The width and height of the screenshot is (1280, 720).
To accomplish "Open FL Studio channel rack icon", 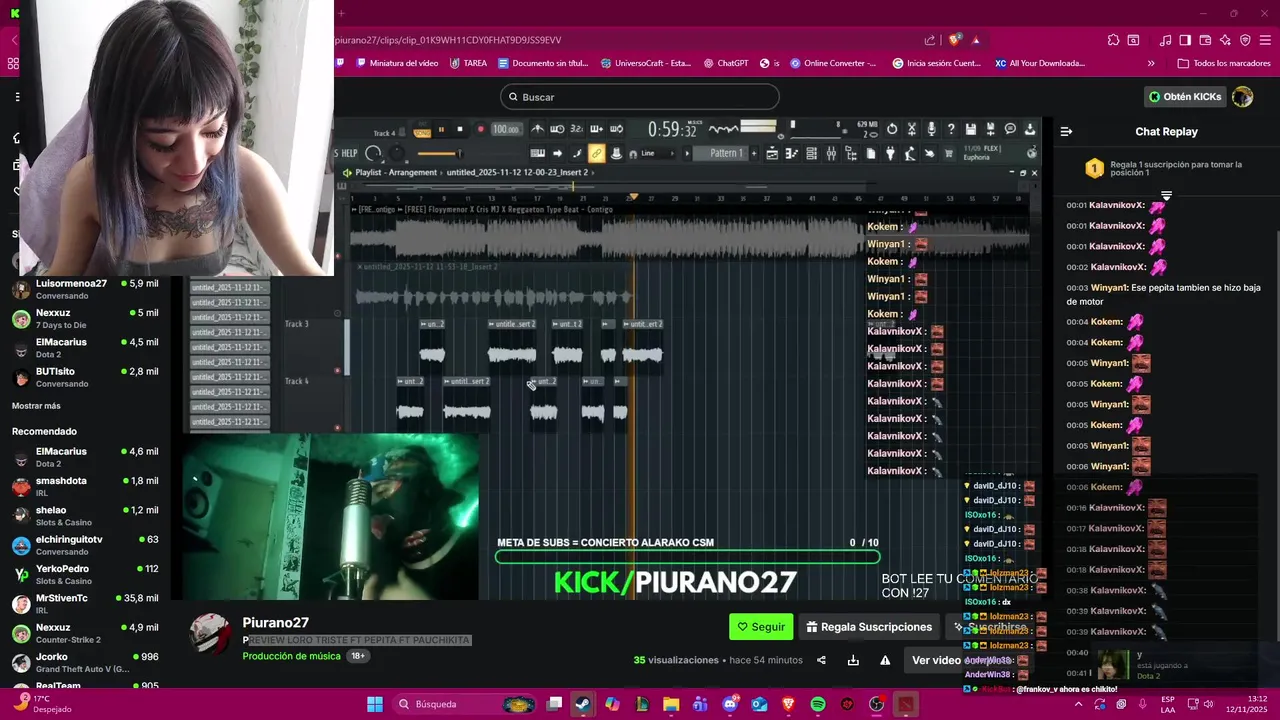I will (811, 153).
